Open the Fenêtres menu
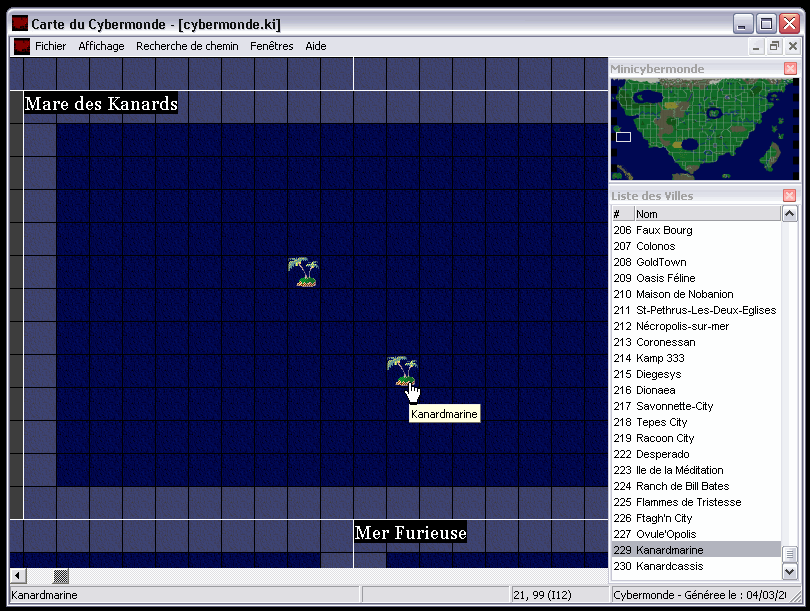This screenshot has height=611, width=810. click(272, 46)
